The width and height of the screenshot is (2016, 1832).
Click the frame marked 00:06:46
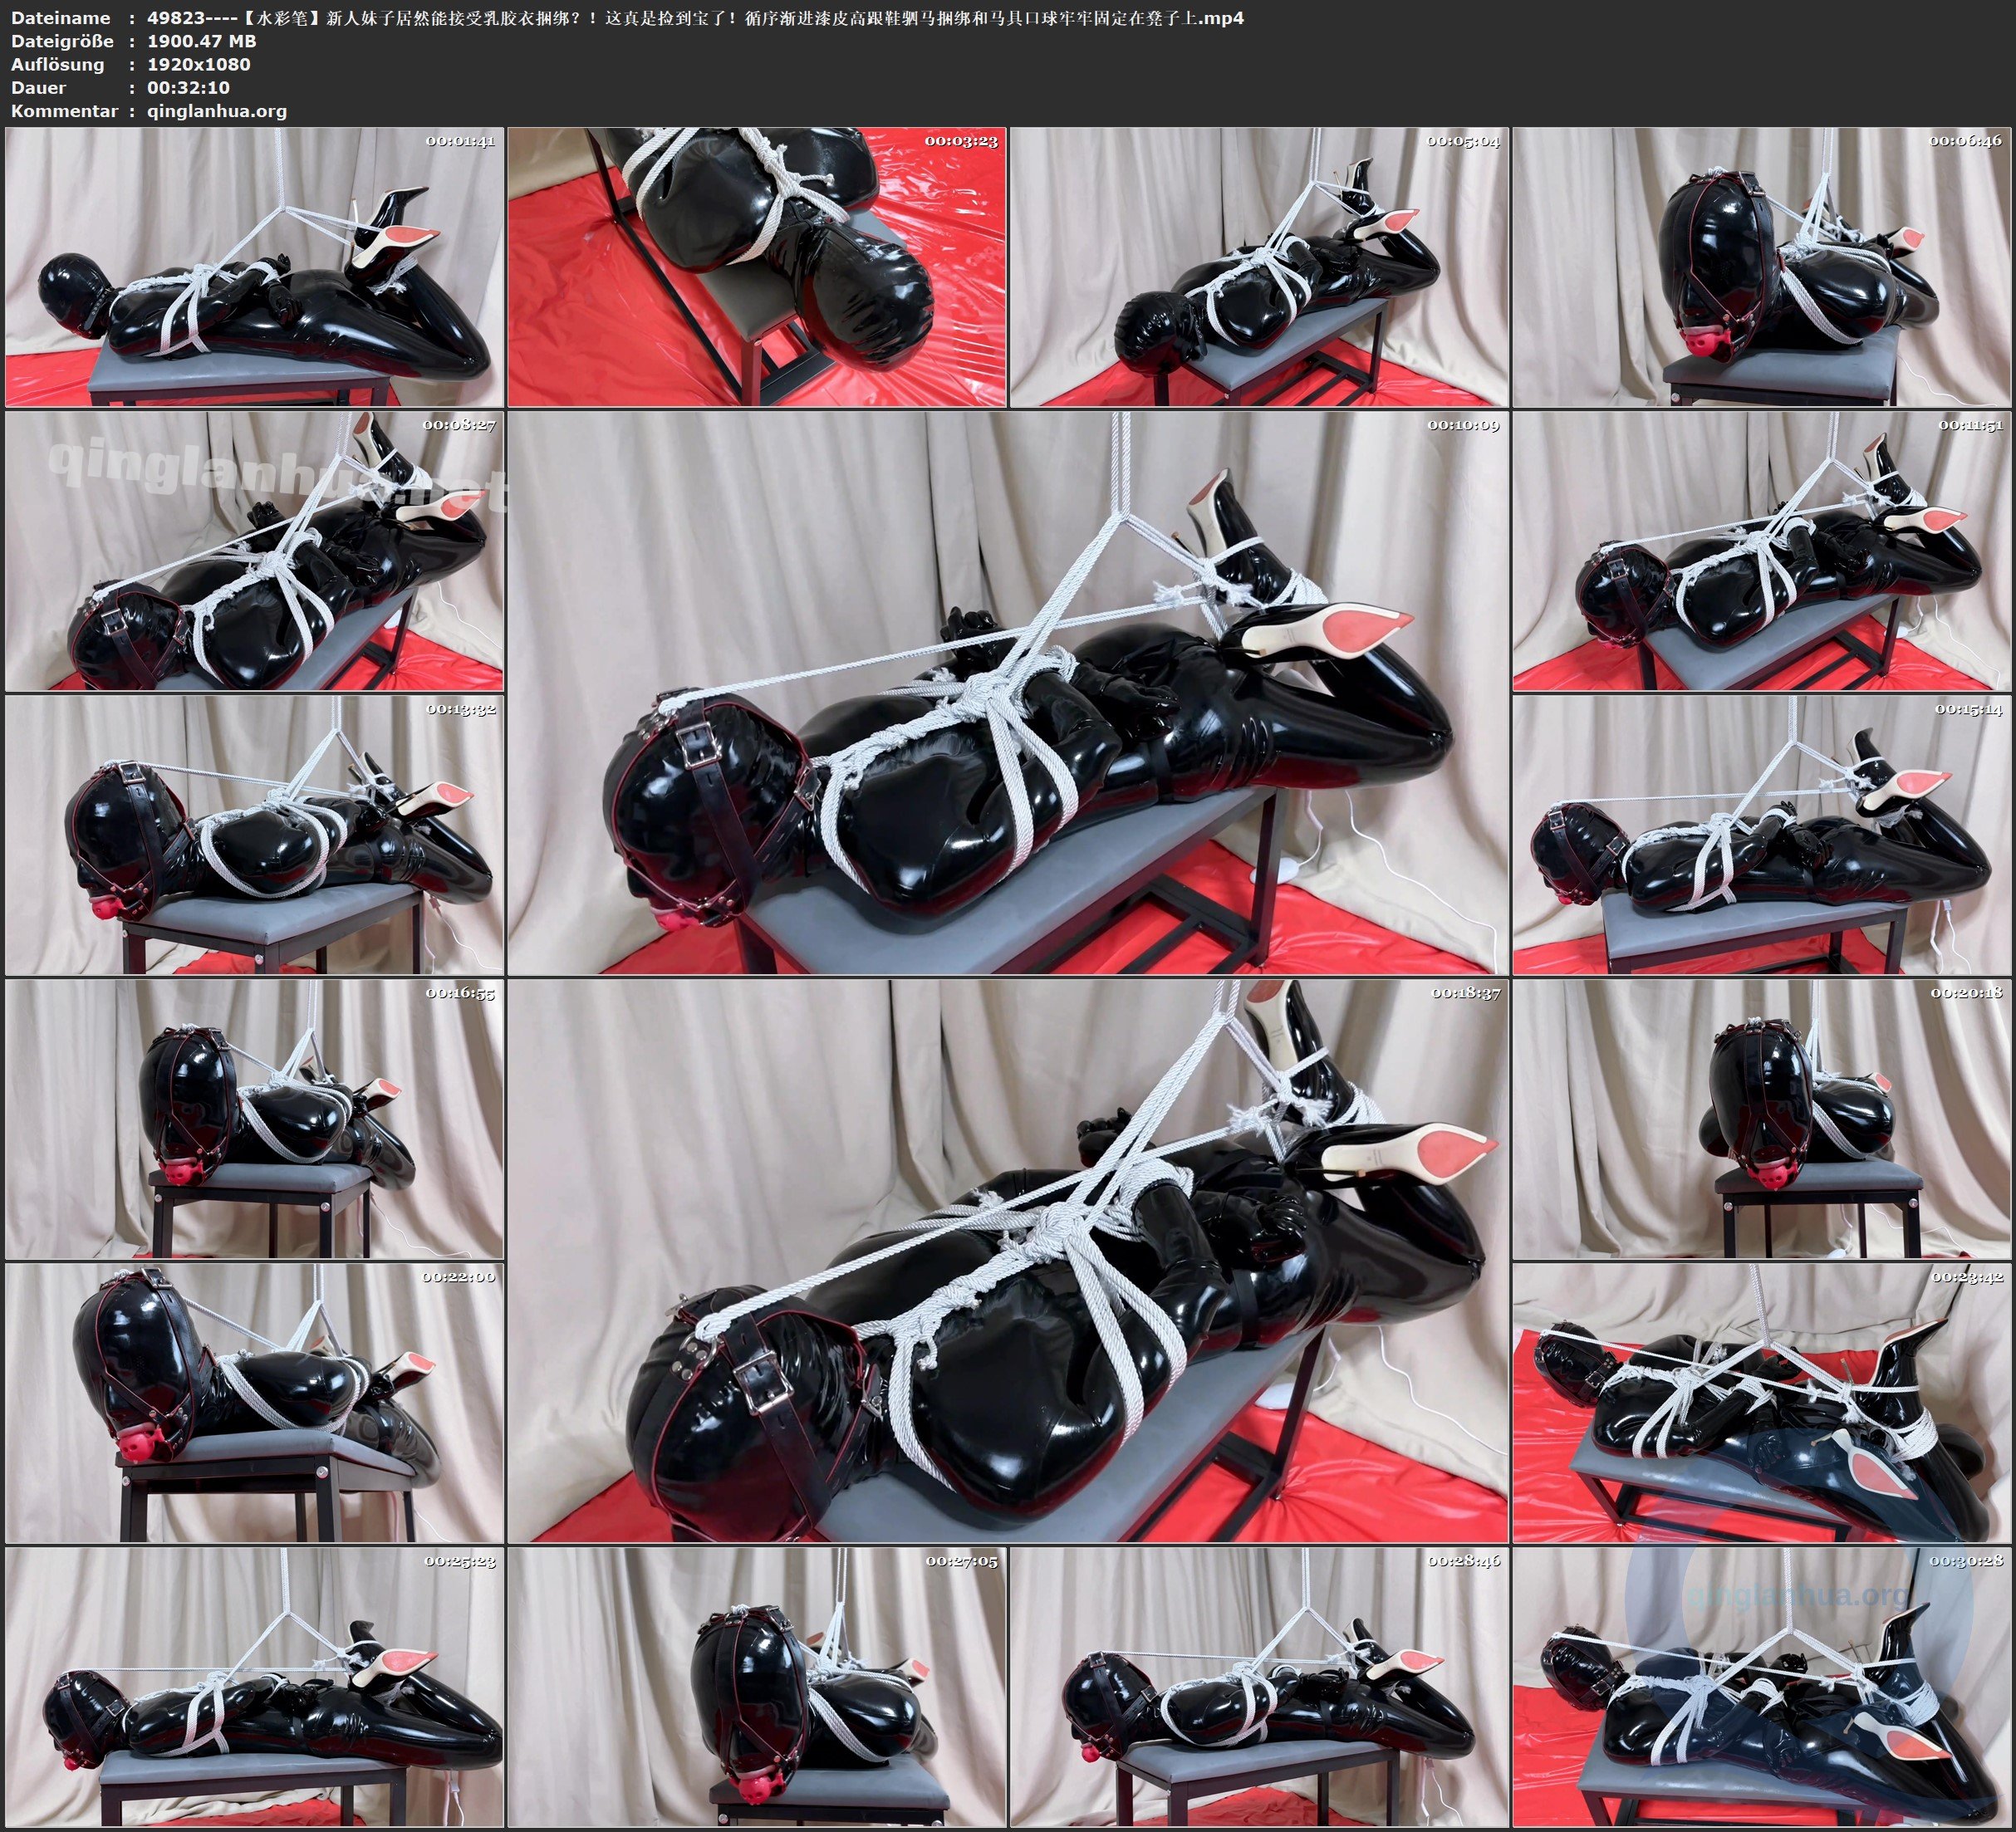pos(1762,267)
